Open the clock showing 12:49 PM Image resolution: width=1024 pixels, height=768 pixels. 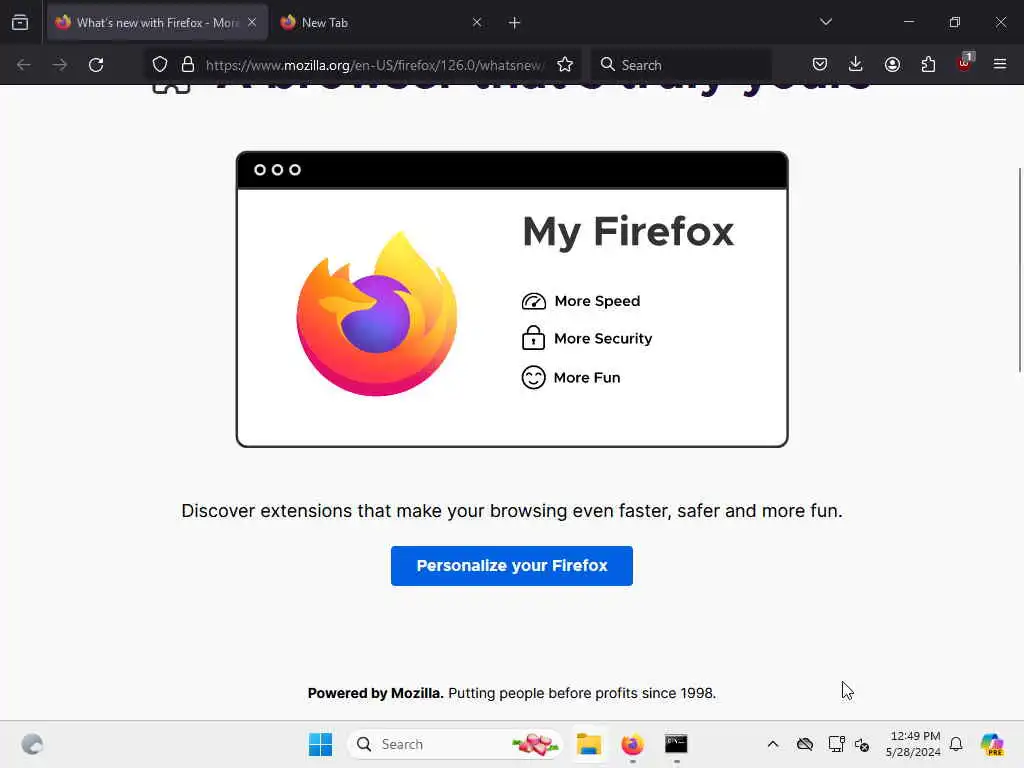point(913,744)
